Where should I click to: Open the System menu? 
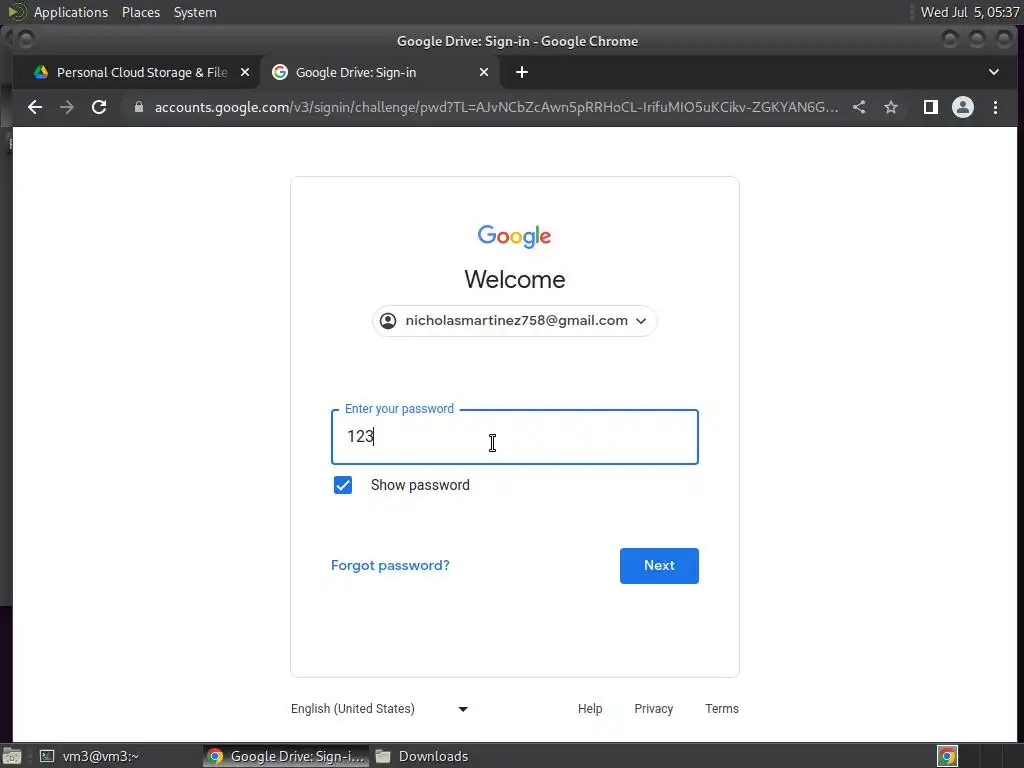tap(195, 12)
